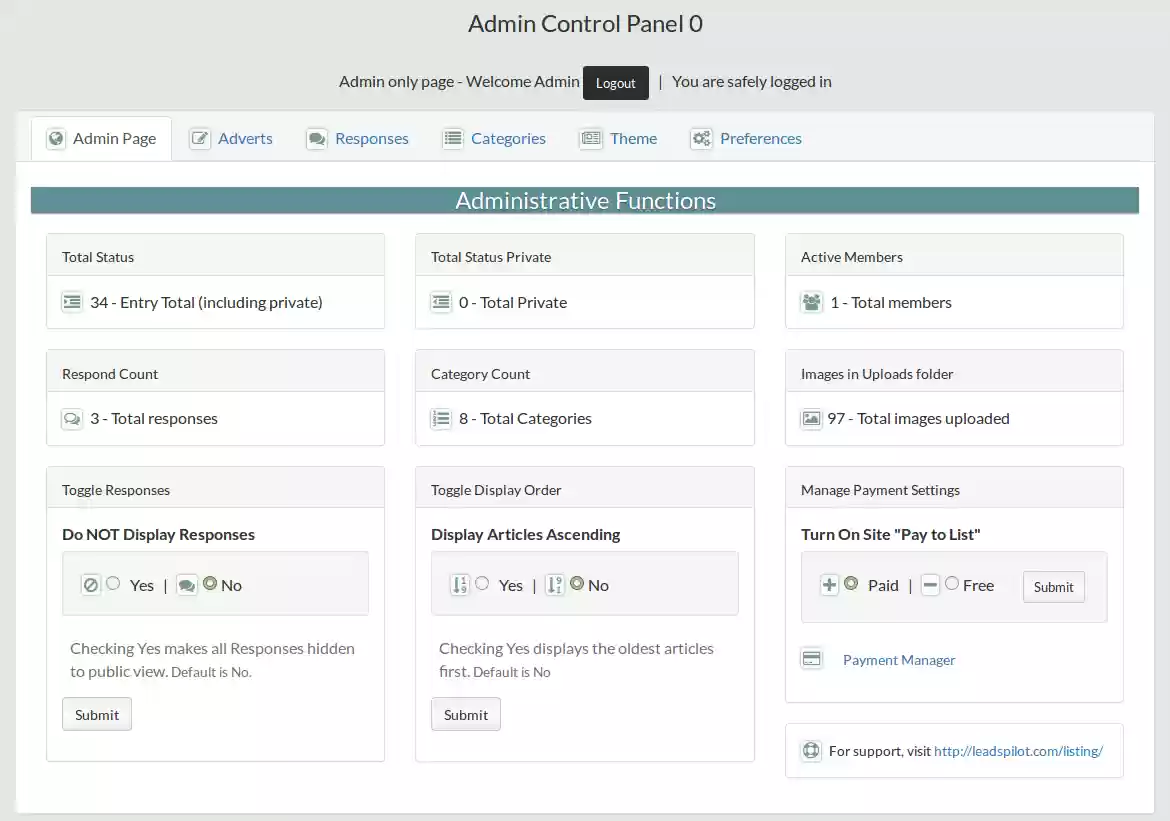Open the Payment Manager link
1170x821 pixels.
tap(898, 659)
